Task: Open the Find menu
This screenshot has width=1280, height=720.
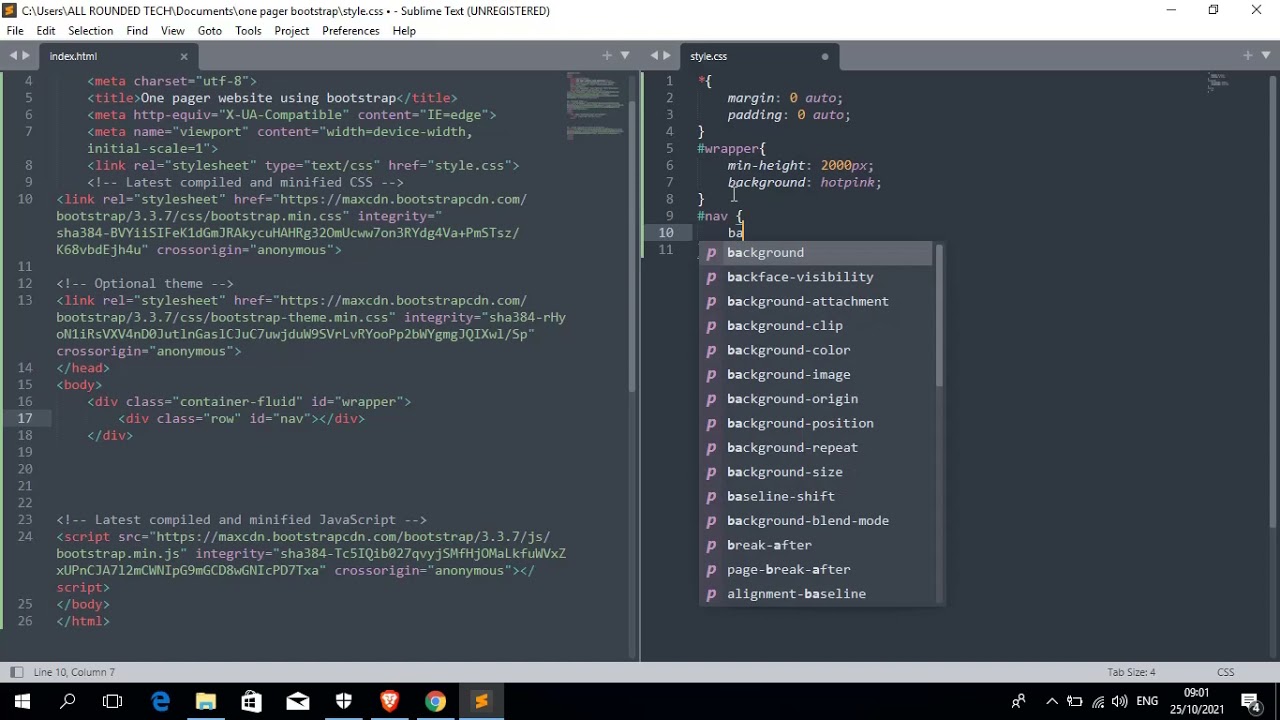Action: pos(137,31)
